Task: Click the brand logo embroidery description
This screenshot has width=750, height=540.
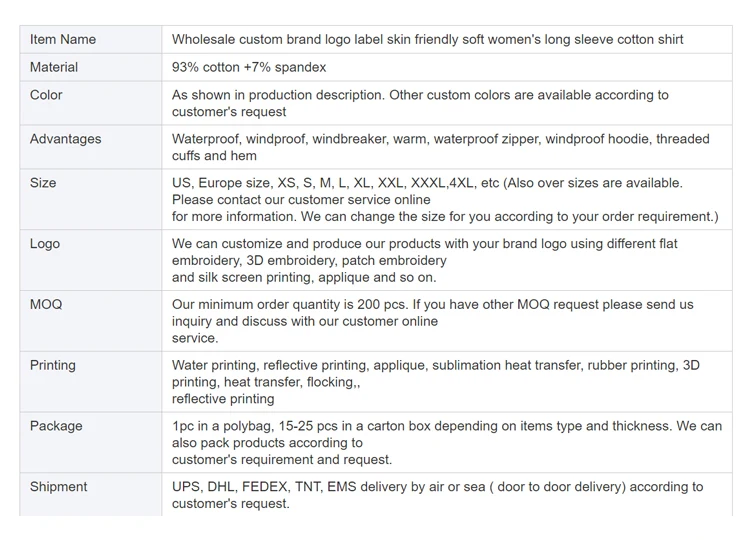Action: [x=424, y=260]
